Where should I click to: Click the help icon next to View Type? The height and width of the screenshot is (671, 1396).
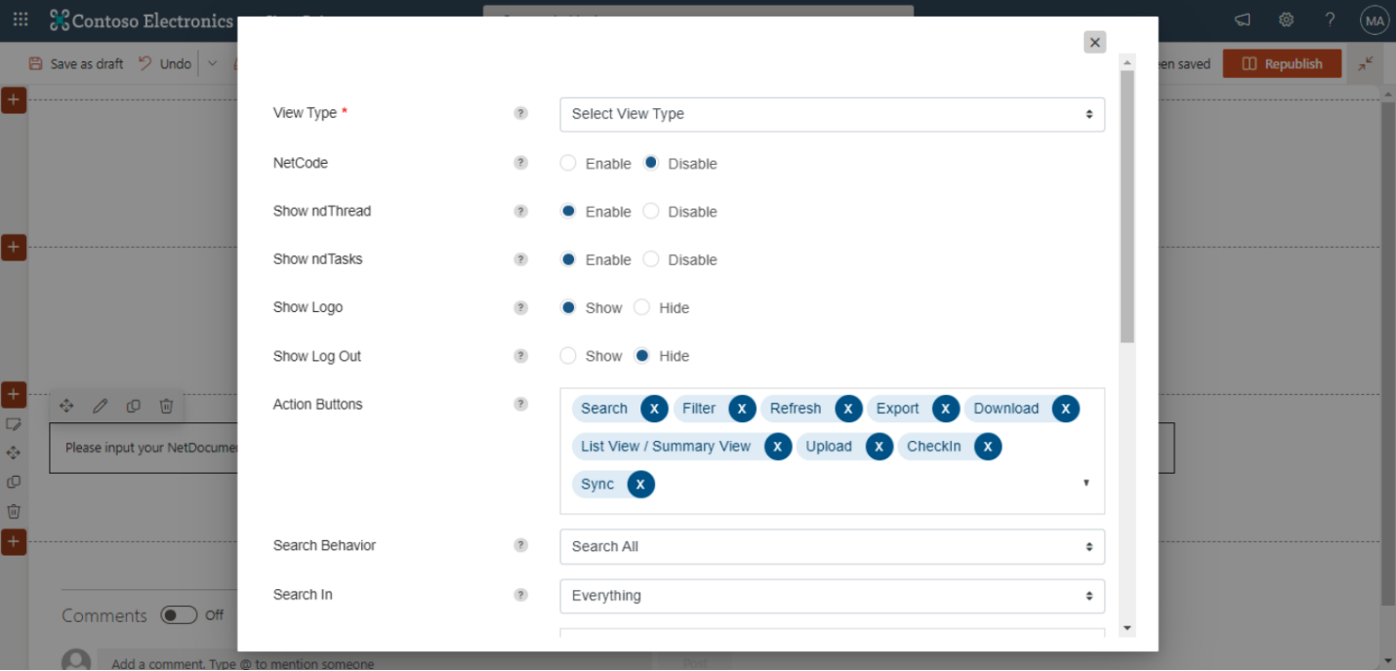coord(520,113)
